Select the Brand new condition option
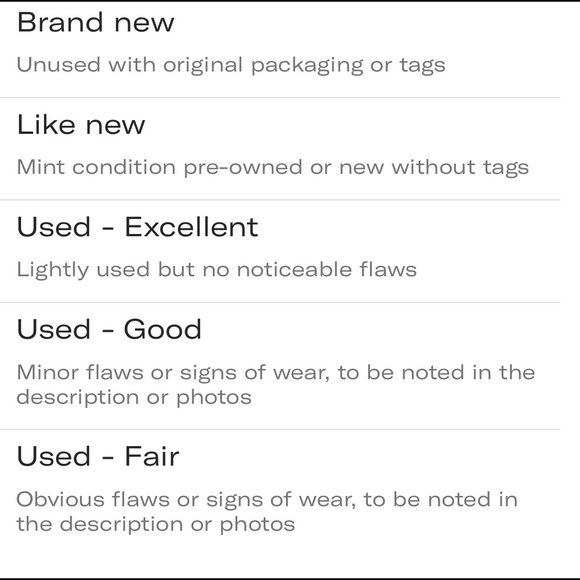This screenshot has width=580, height=580. tap(280, 50)
